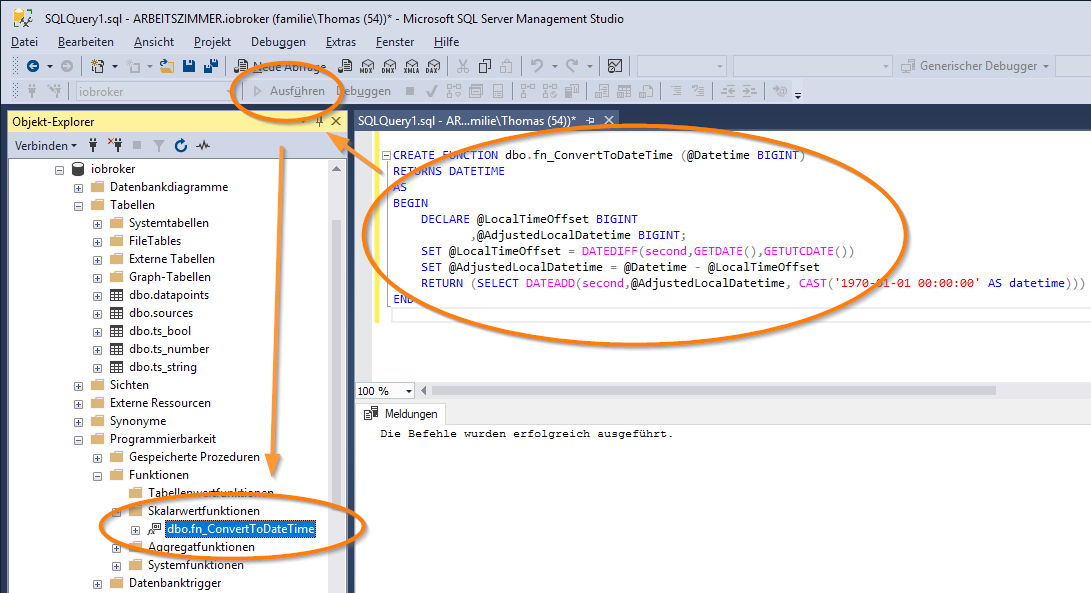Screen dimensions: 1091x593
Task: Open the Hilfe menu
Action: tap(446, 42)
